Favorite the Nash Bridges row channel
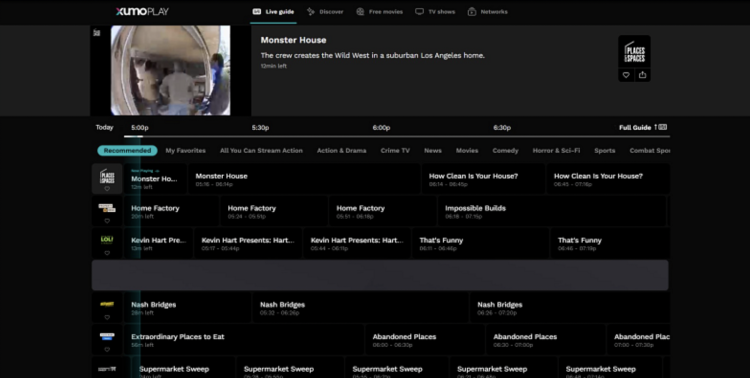 click(107, 317)
